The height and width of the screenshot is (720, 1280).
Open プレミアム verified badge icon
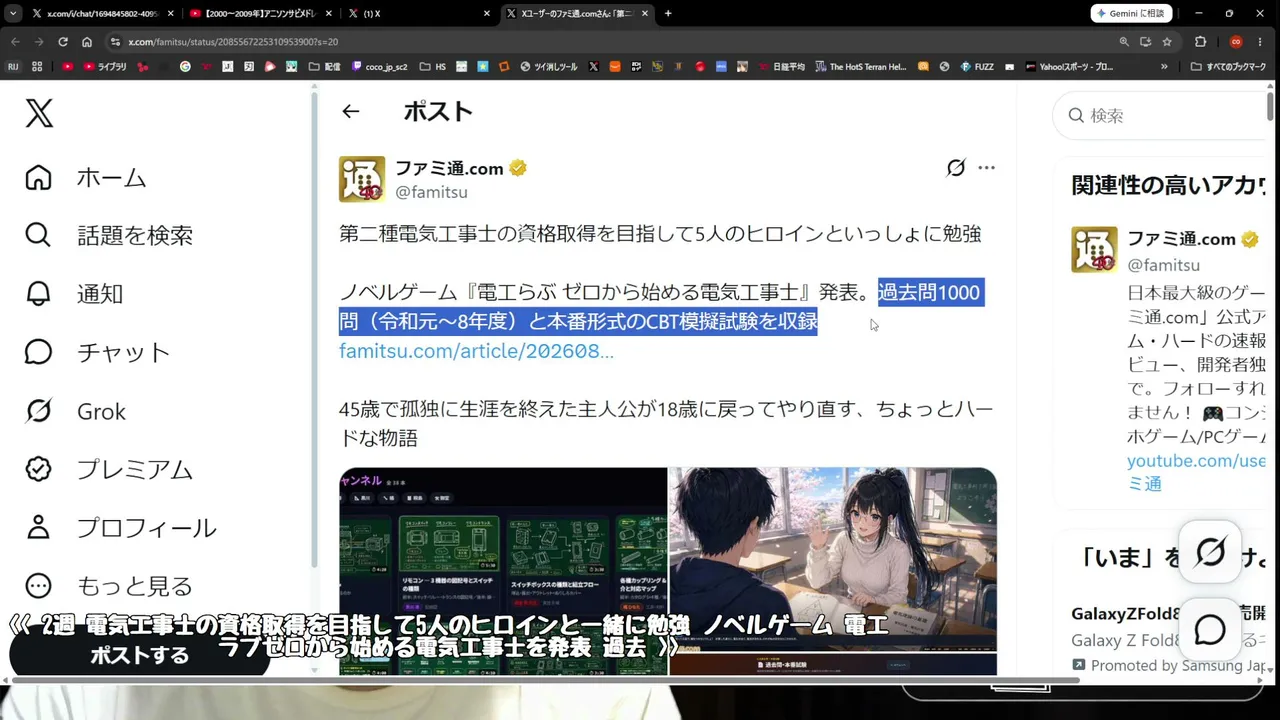(x=38, y=469)
